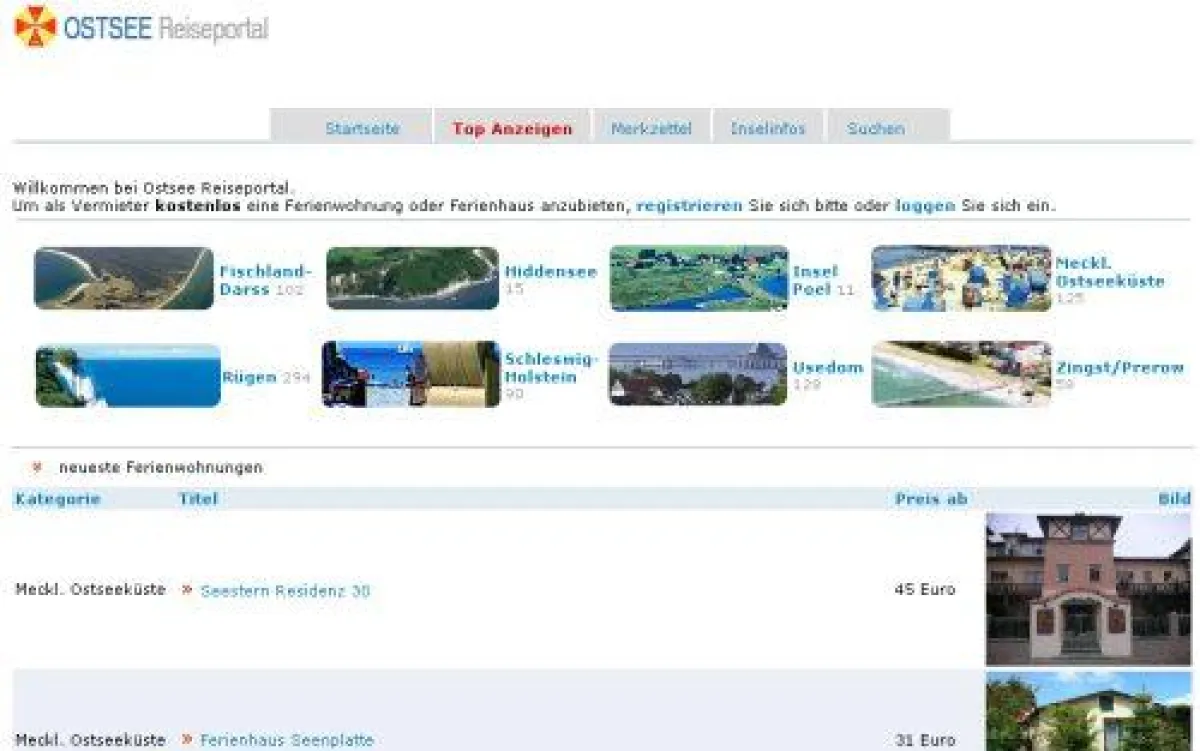Viewport: 1200px width, 751px height.
Task: Click the Ostsee Reiseportal logo
Action: (141, 27)
